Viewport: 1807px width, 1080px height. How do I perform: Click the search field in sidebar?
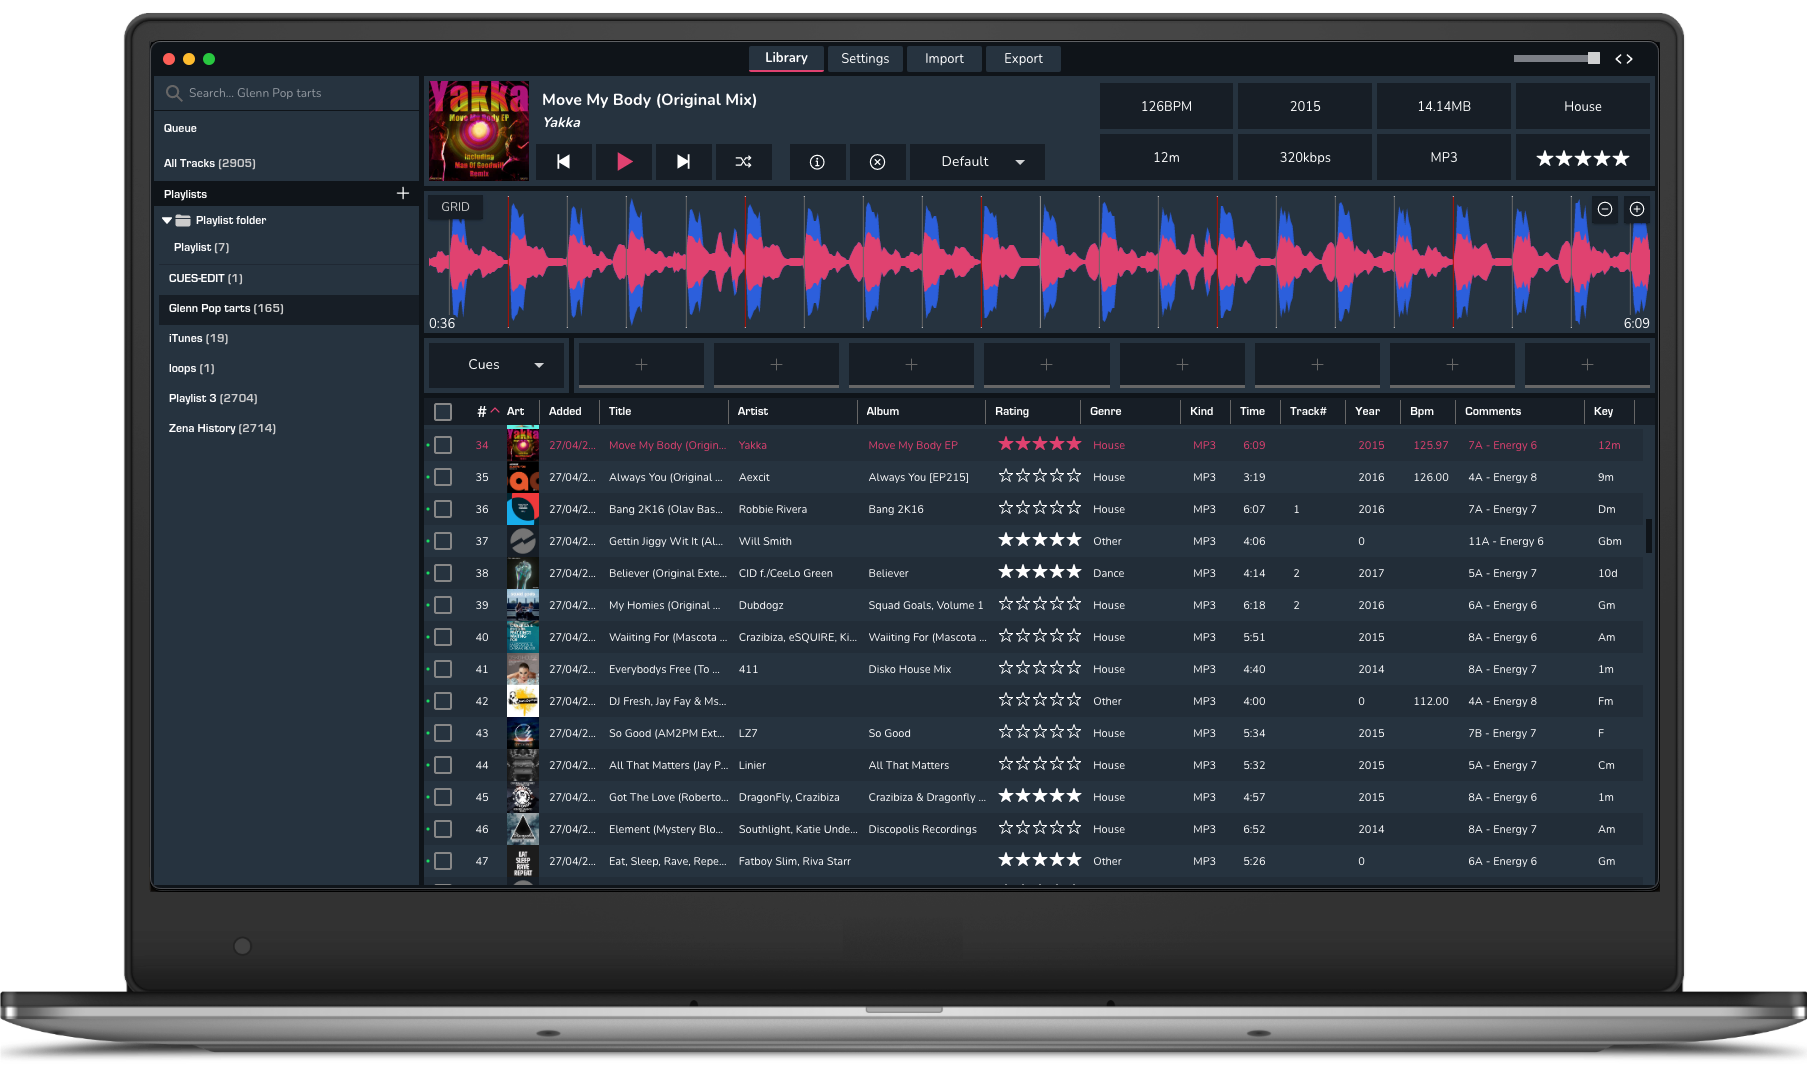[x=290, y=93]
